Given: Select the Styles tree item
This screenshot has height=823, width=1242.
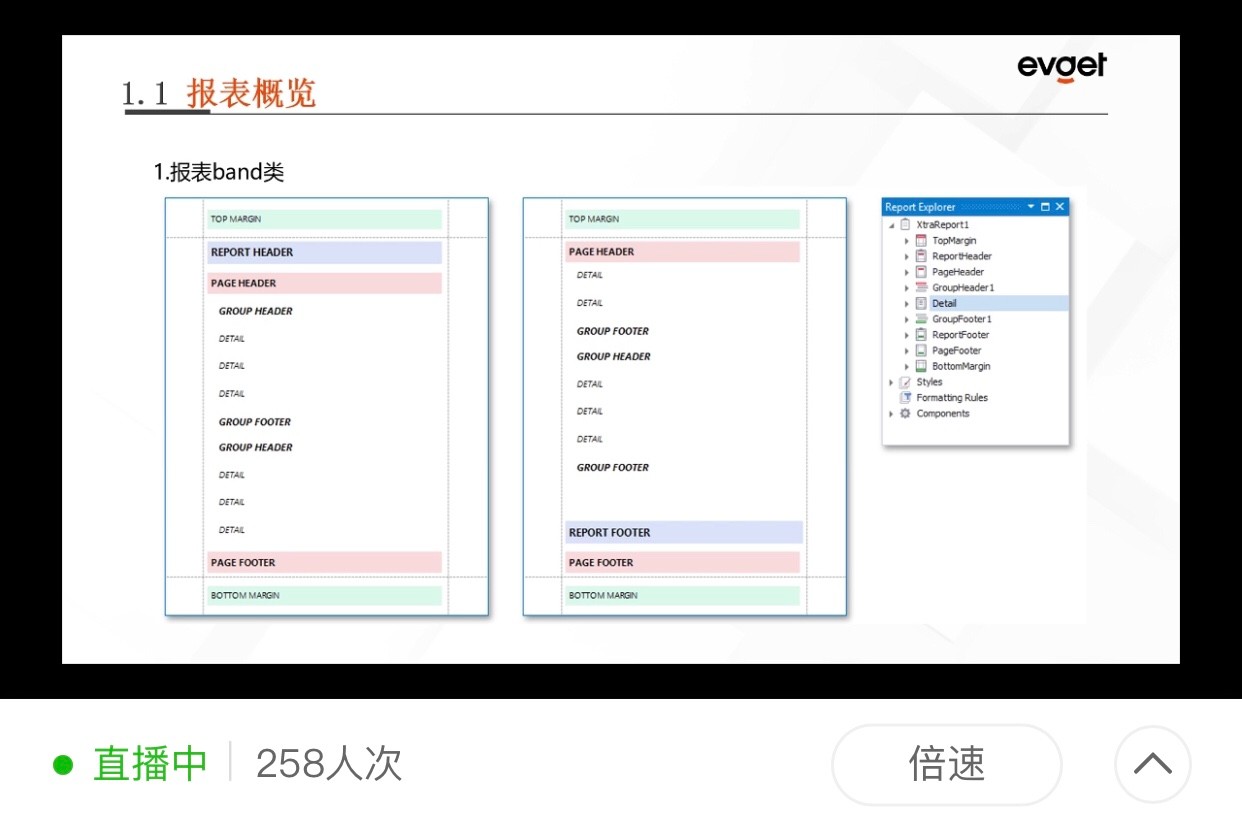Looking at the screenshot, I should [929, 382].
